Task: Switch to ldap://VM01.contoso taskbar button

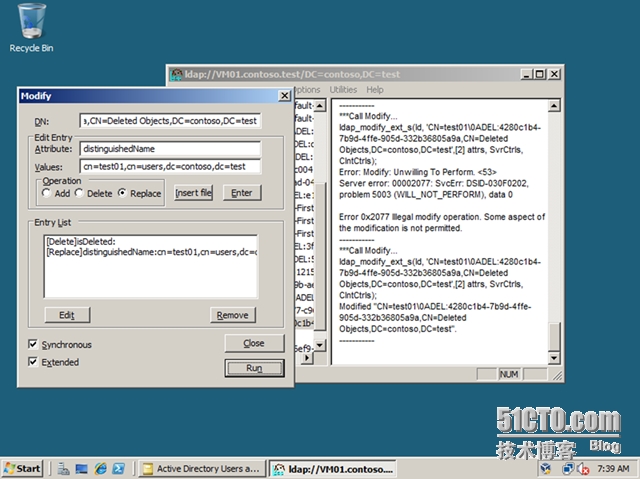Action: pyautogui.click(x=334, y=469)
